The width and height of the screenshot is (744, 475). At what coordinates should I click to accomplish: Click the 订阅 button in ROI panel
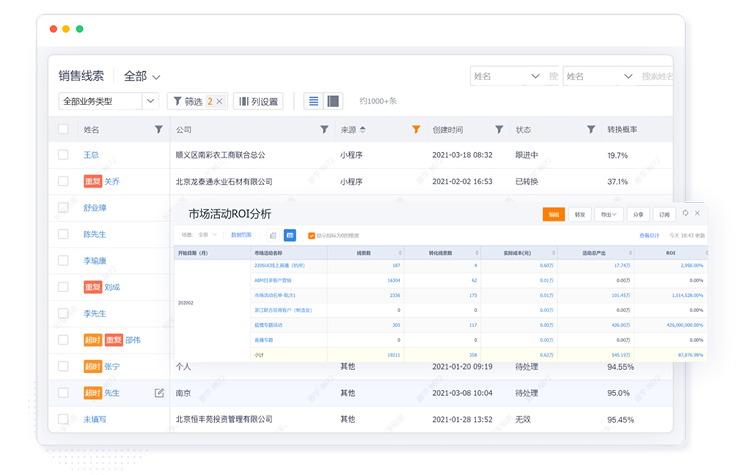pos(664,214)
